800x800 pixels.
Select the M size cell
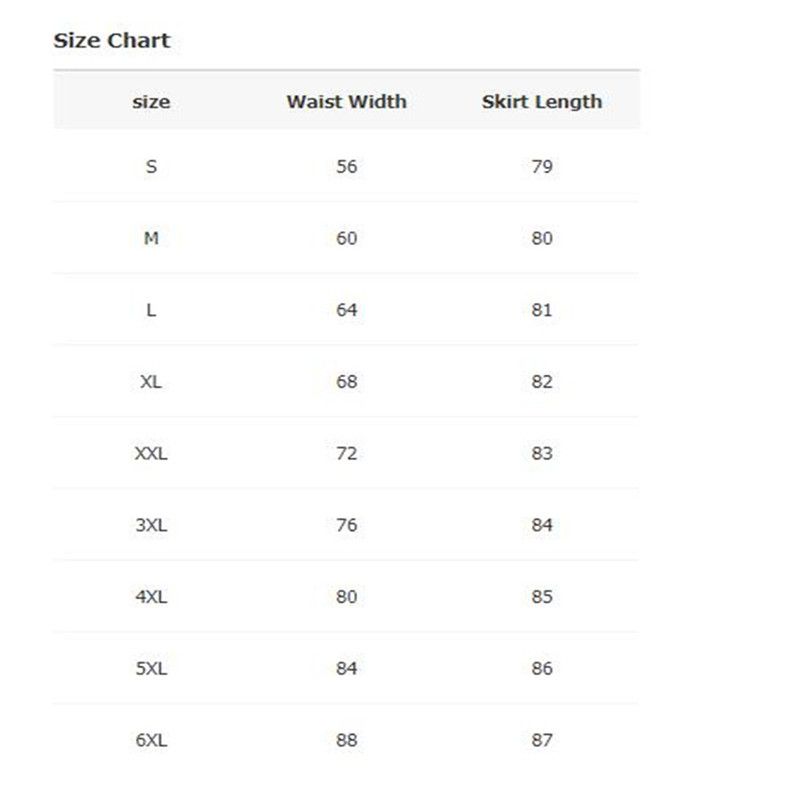coord(151,239)
